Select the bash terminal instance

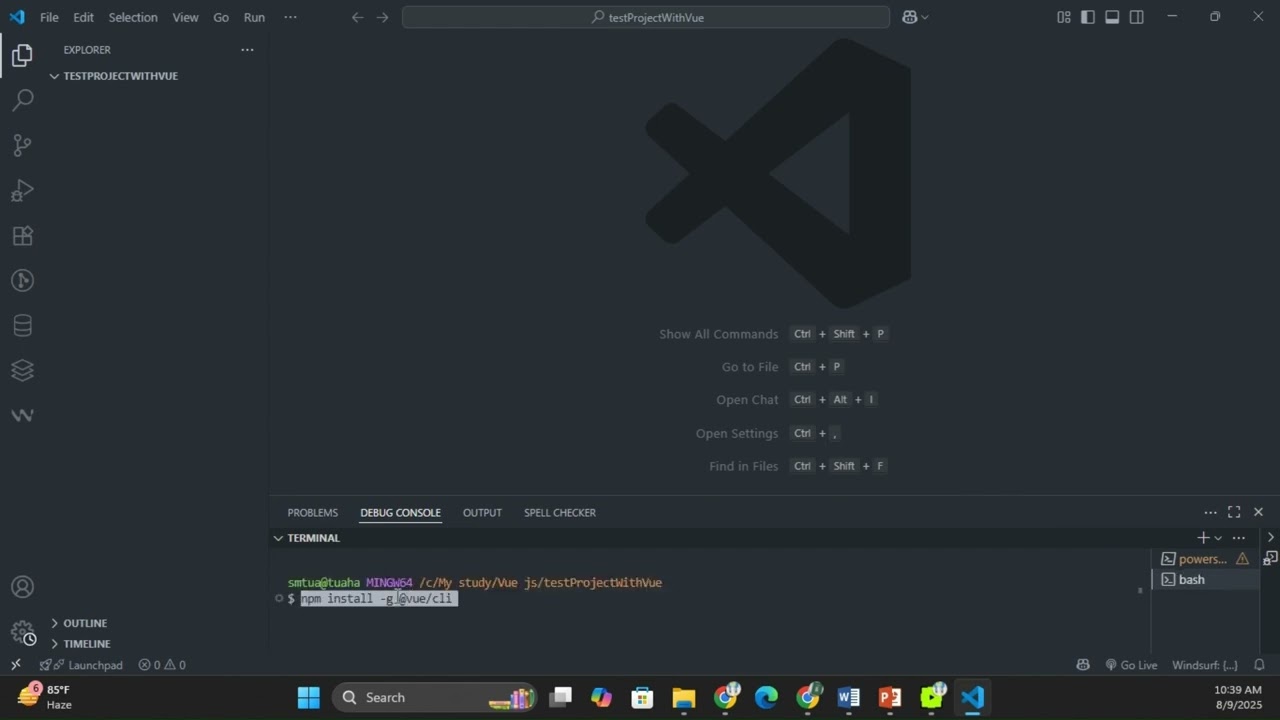pyautogui.click(x=1205, y=580)
